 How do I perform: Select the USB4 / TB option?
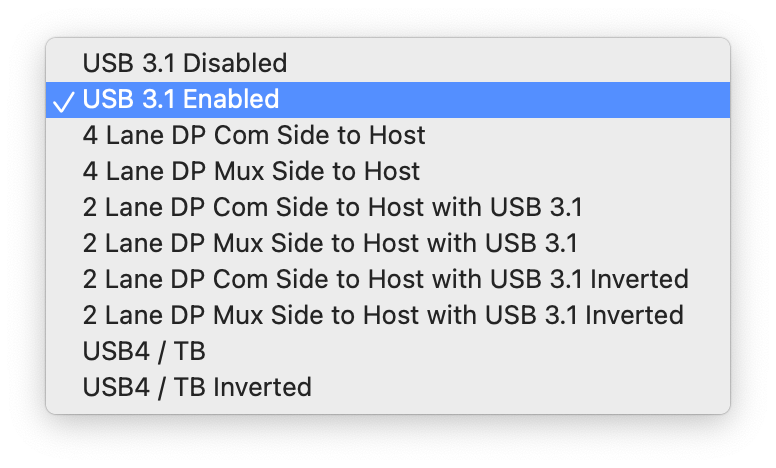click(x=144, y=351)
